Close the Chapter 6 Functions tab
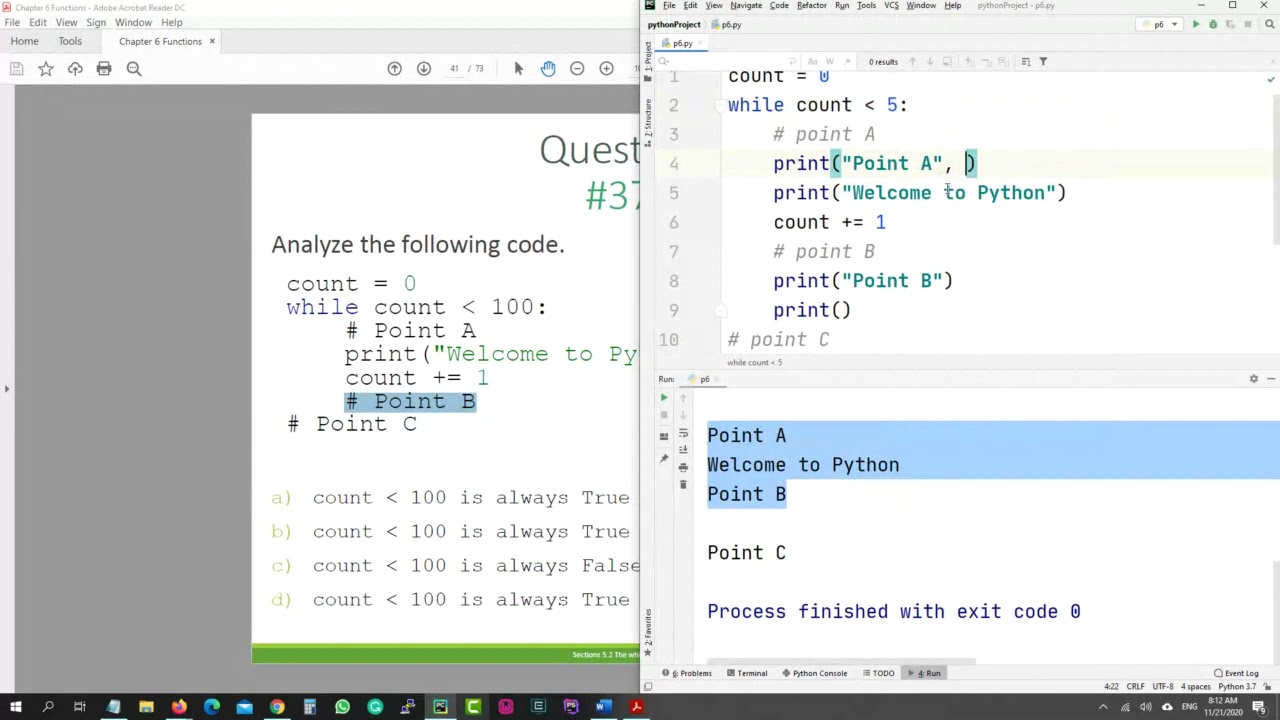Image resolution: width=1280 pixels, height=720 pixels. (x=212, y=41)
